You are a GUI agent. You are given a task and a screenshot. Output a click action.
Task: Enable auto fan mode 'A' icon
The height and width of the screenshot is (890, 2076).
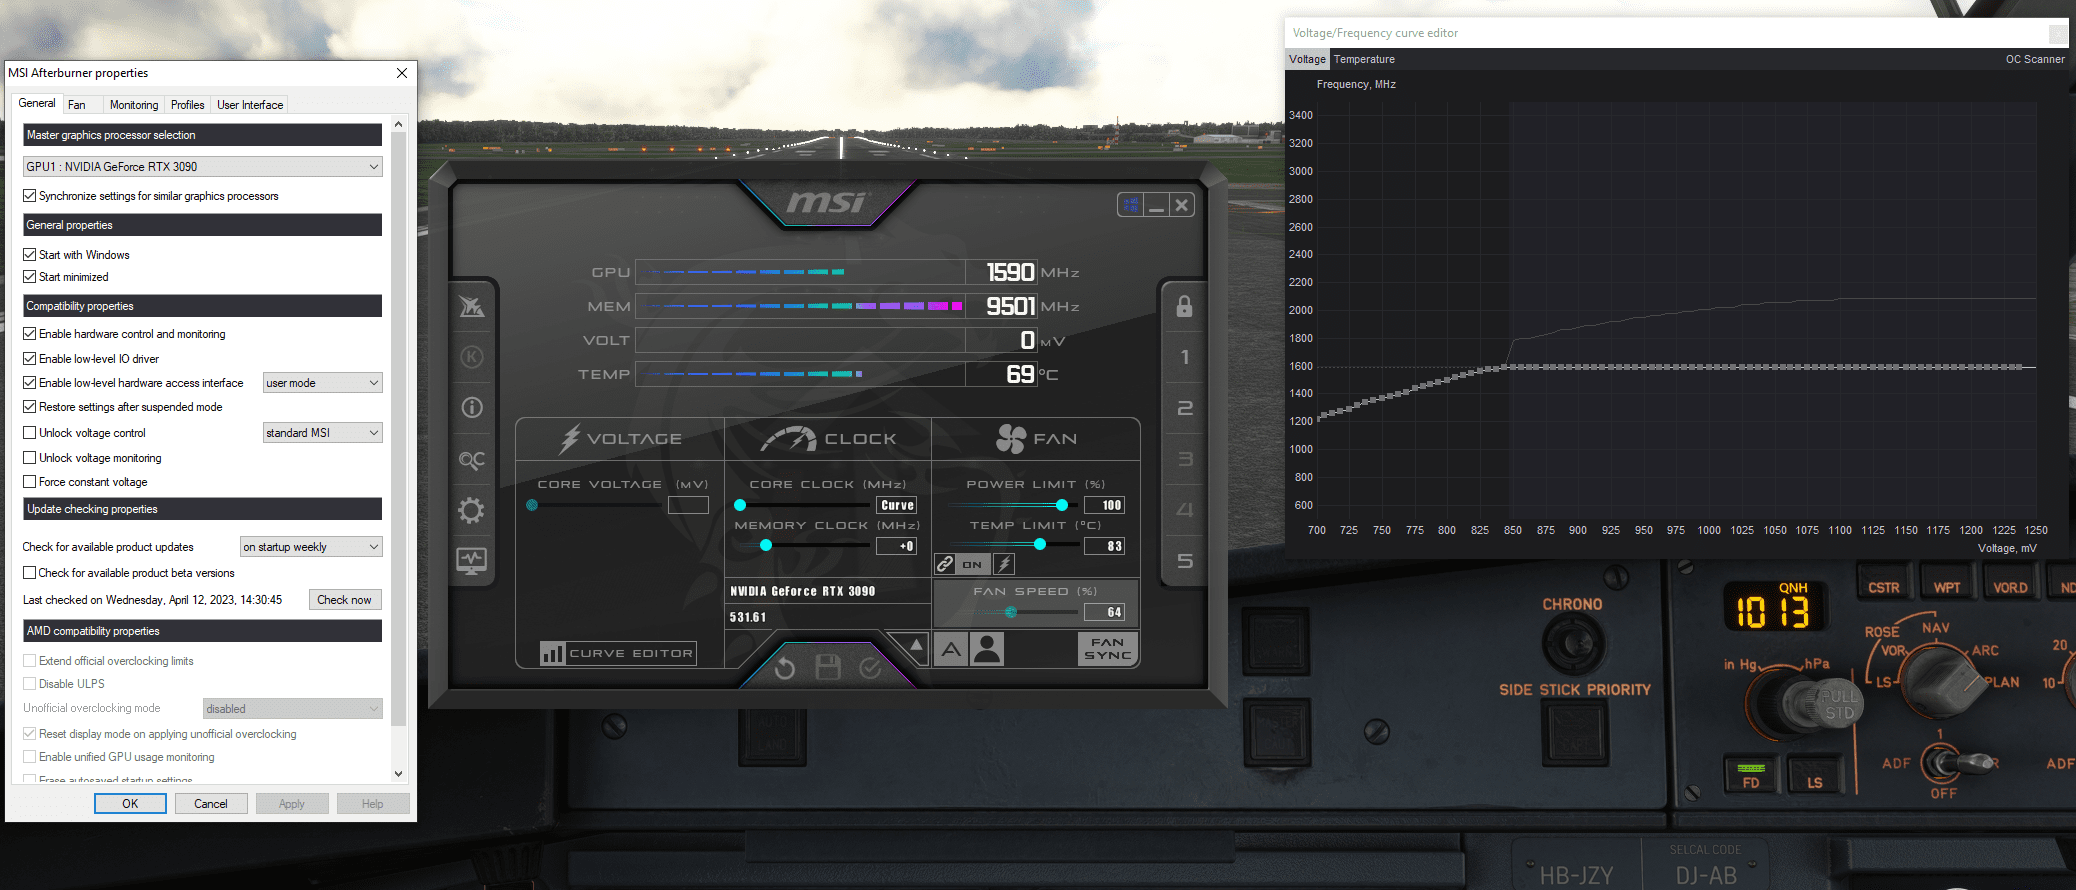click(951, 650)
